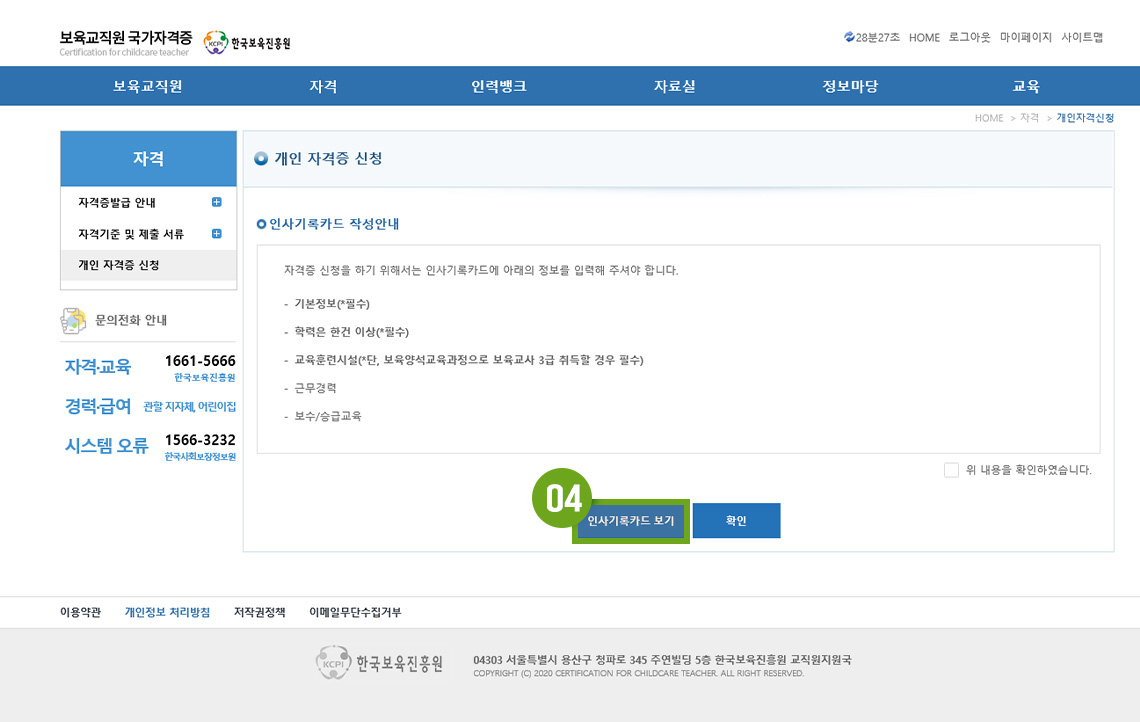Open 개인정보 처리방침 footer link

167,613
